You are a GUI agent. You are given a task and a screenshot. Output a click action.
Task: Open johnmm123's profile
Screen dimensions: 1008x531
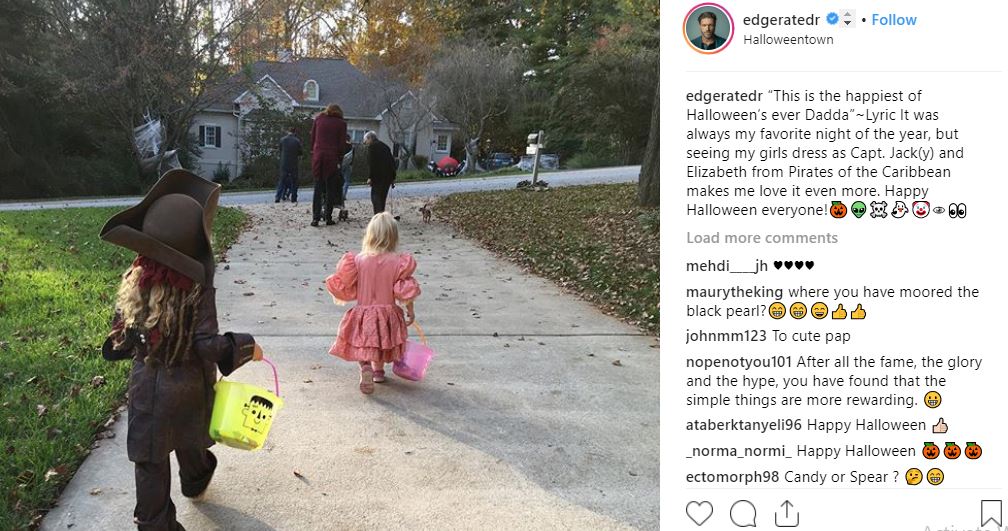[726, 336]
